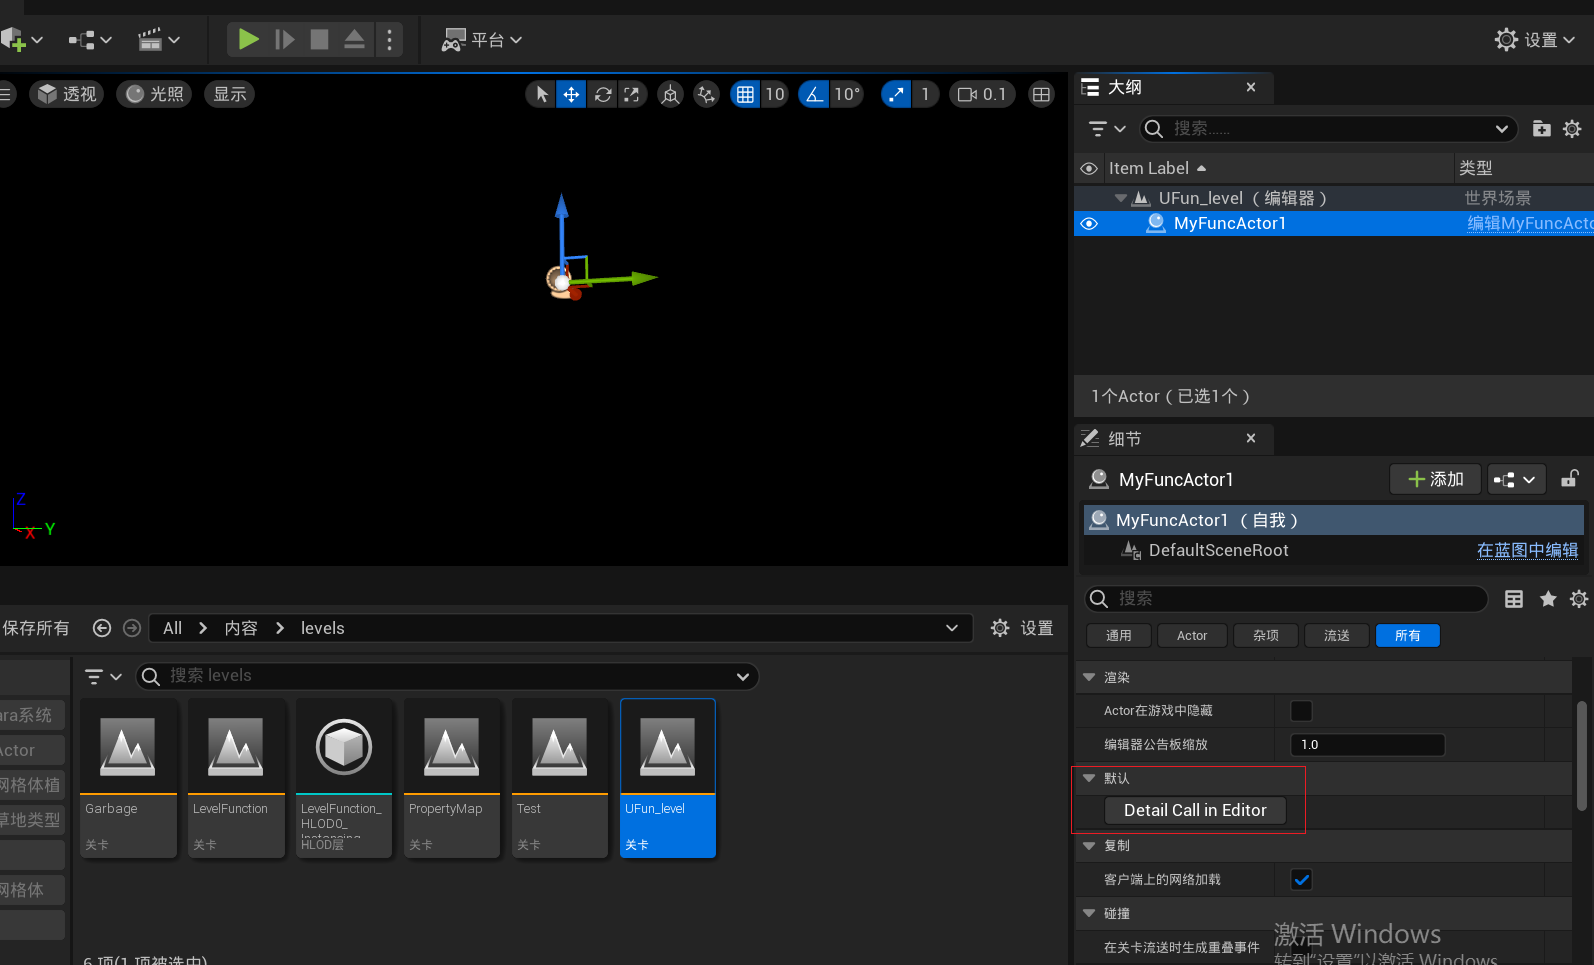Toggle rotation angle snapping icon

(814, 94)
